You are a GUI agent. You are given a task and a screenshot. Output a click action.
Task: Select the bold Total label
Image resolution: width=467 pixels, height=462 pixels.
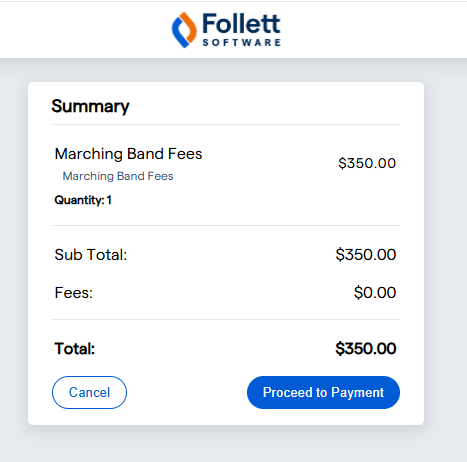pos(75,349)
